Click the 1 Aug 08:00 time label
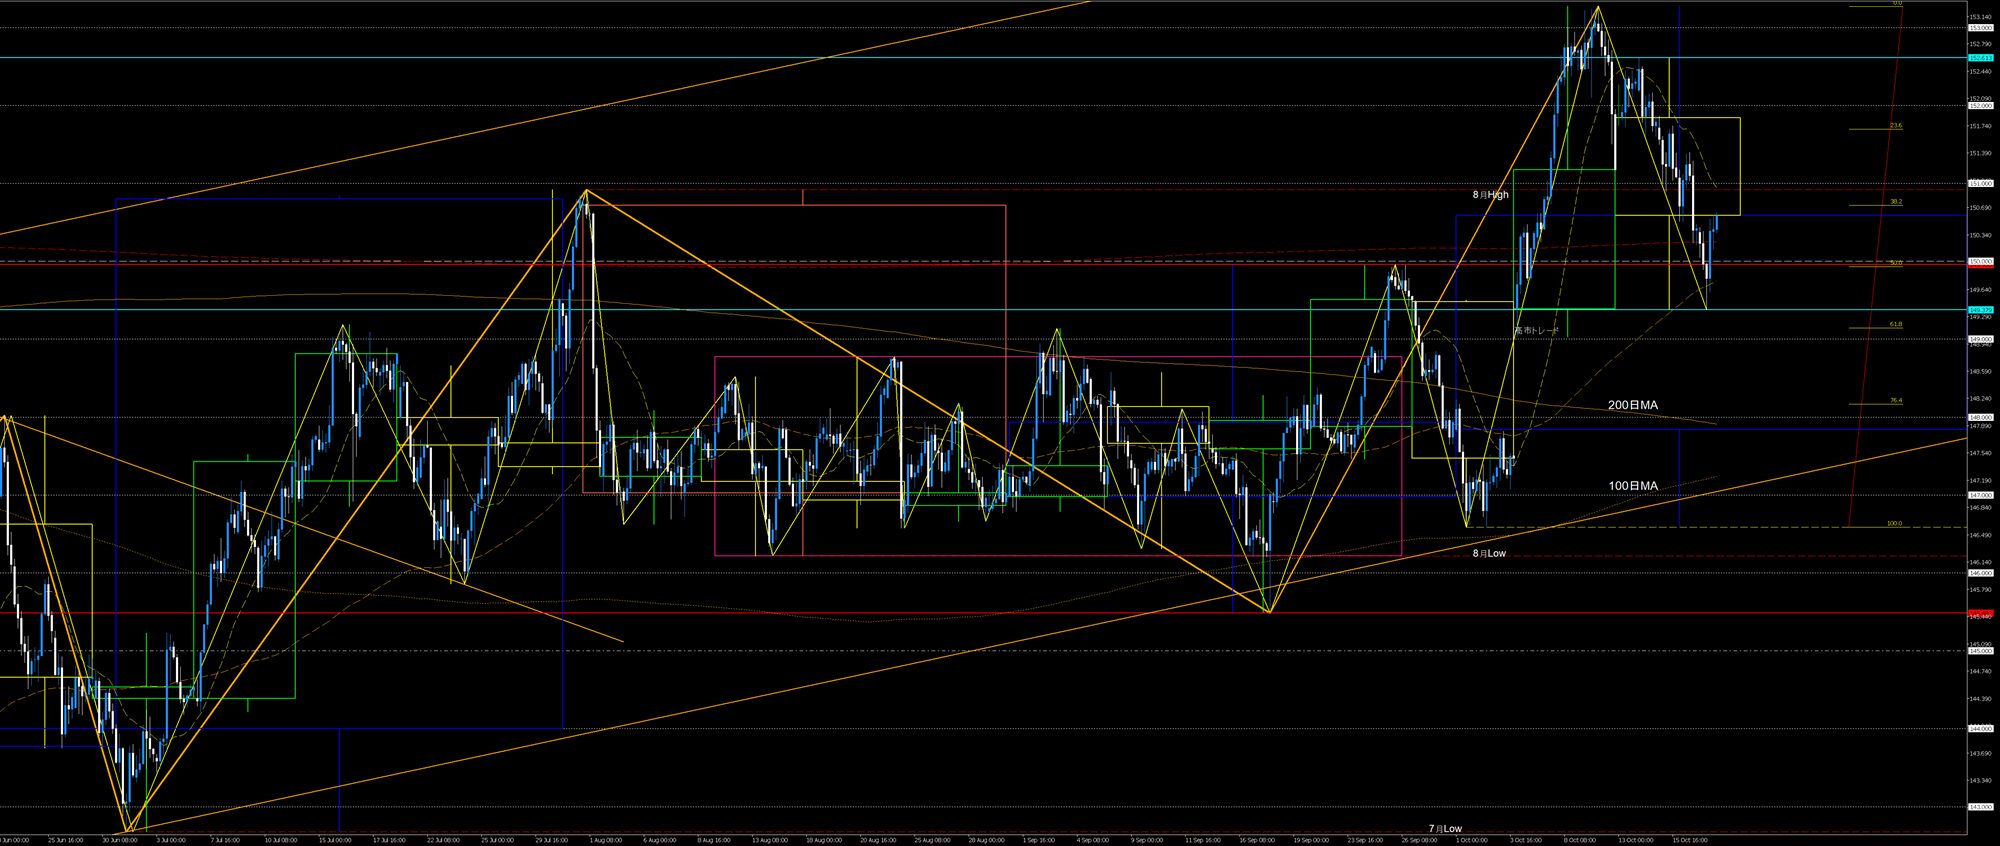 point(604,840)
